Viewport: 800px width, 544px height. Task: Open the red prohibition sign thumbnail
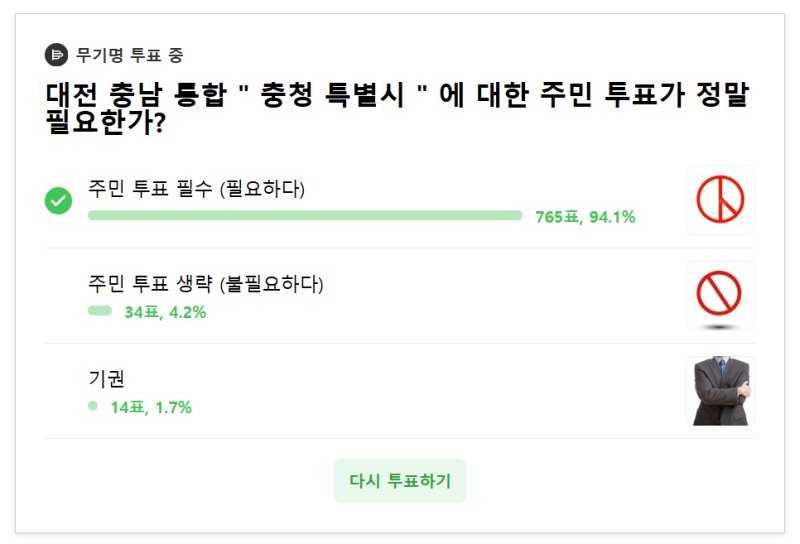click(720, 296)
